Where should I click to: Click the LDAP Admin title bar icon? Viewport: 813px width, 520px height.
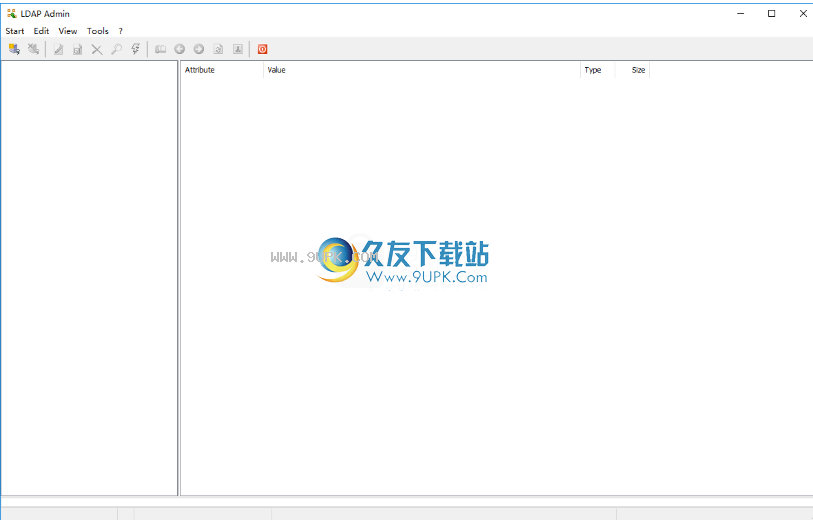tap(11, 13)
